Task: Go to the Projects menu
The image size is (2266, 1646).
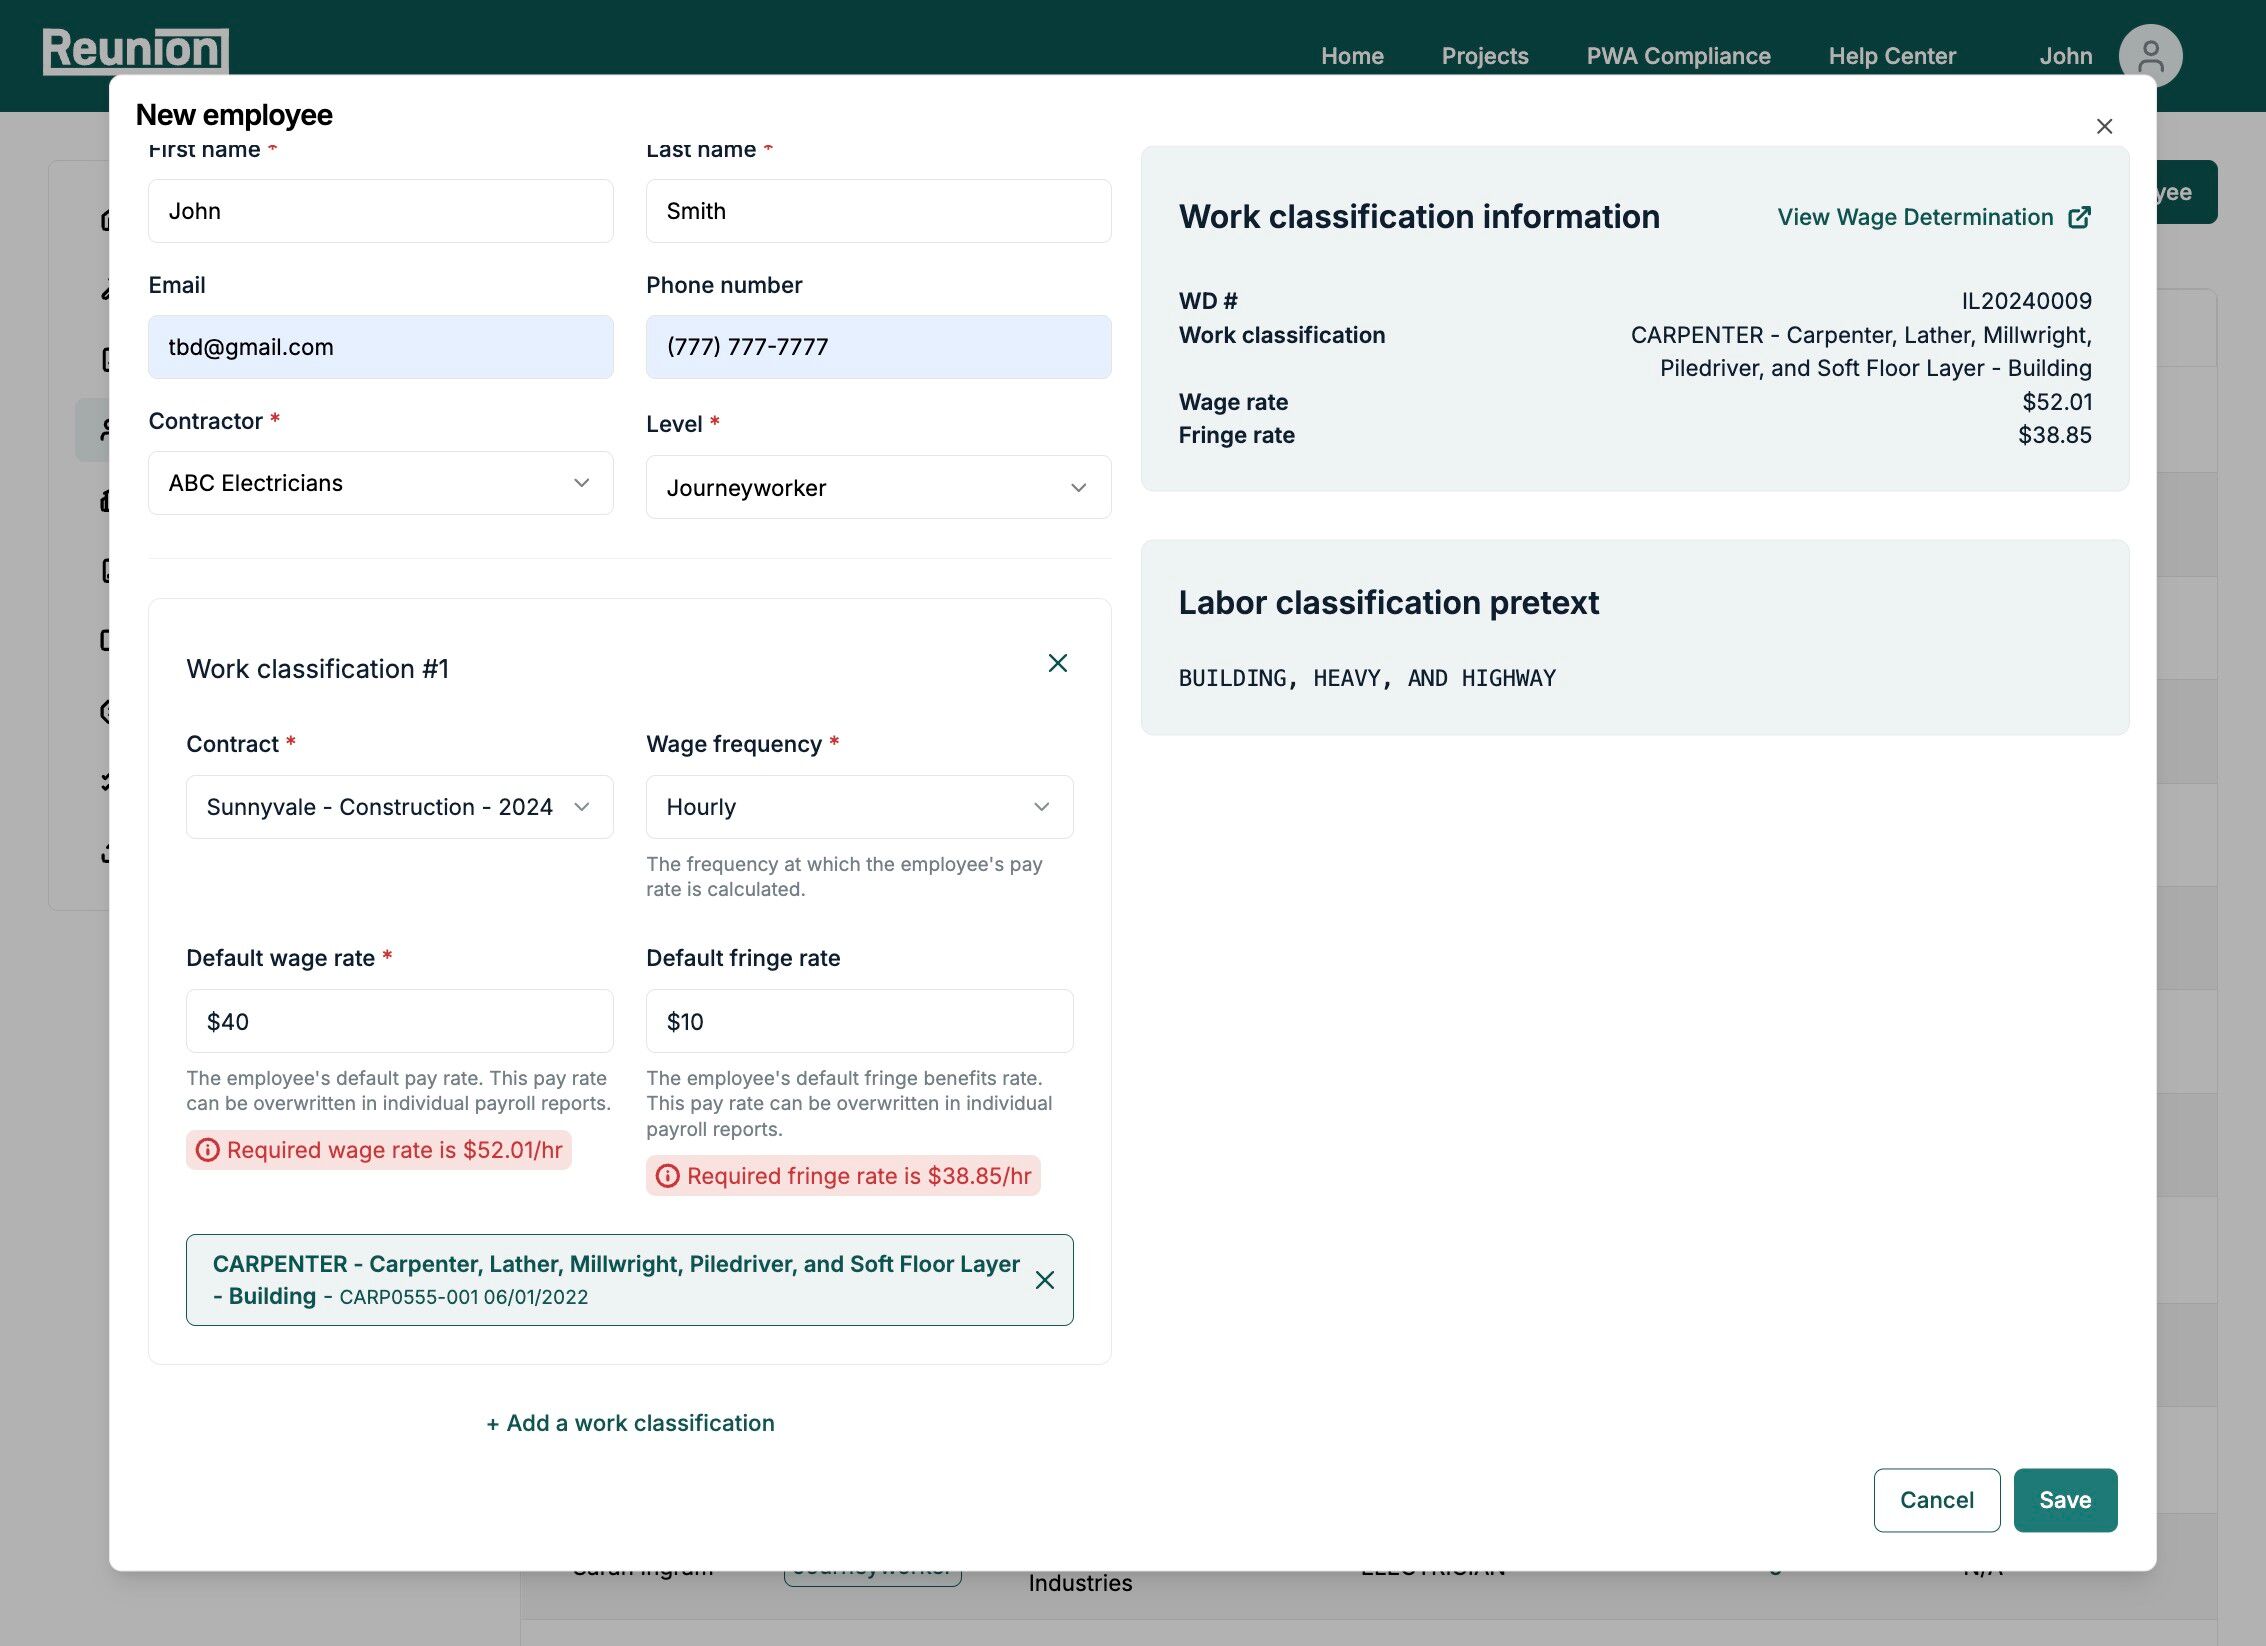Action: tap(1484, 56)
